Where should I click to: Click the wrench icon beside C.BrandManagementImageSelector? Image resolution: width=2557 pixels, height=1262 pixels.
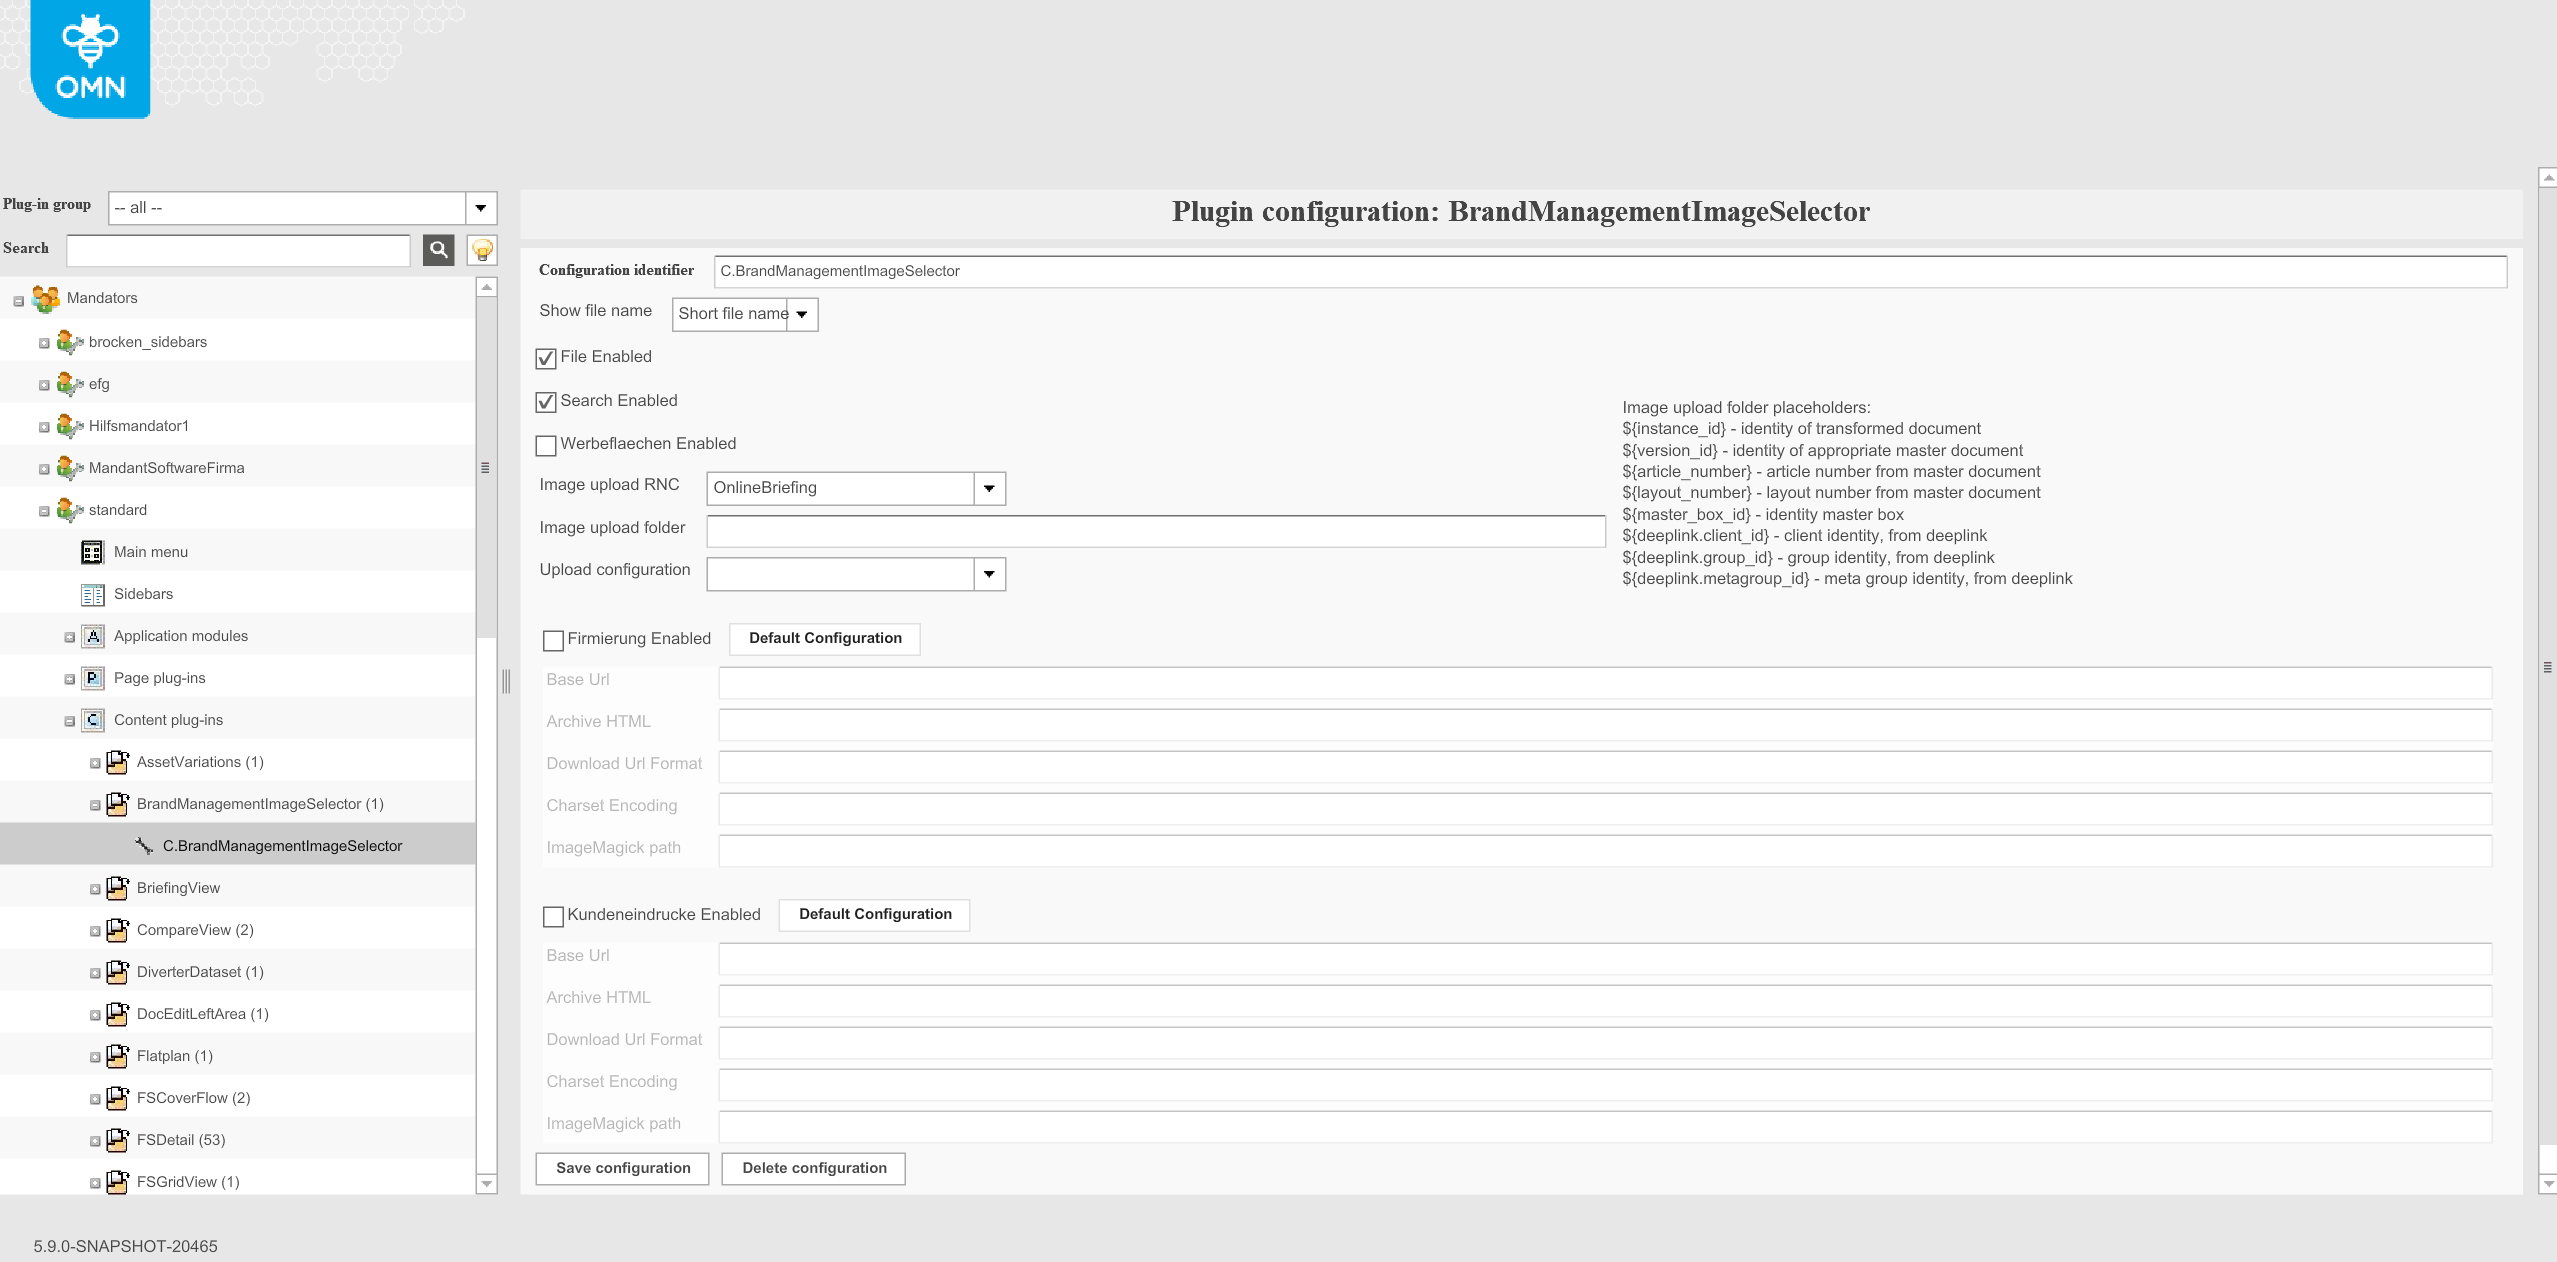click(x=143, y=845)
